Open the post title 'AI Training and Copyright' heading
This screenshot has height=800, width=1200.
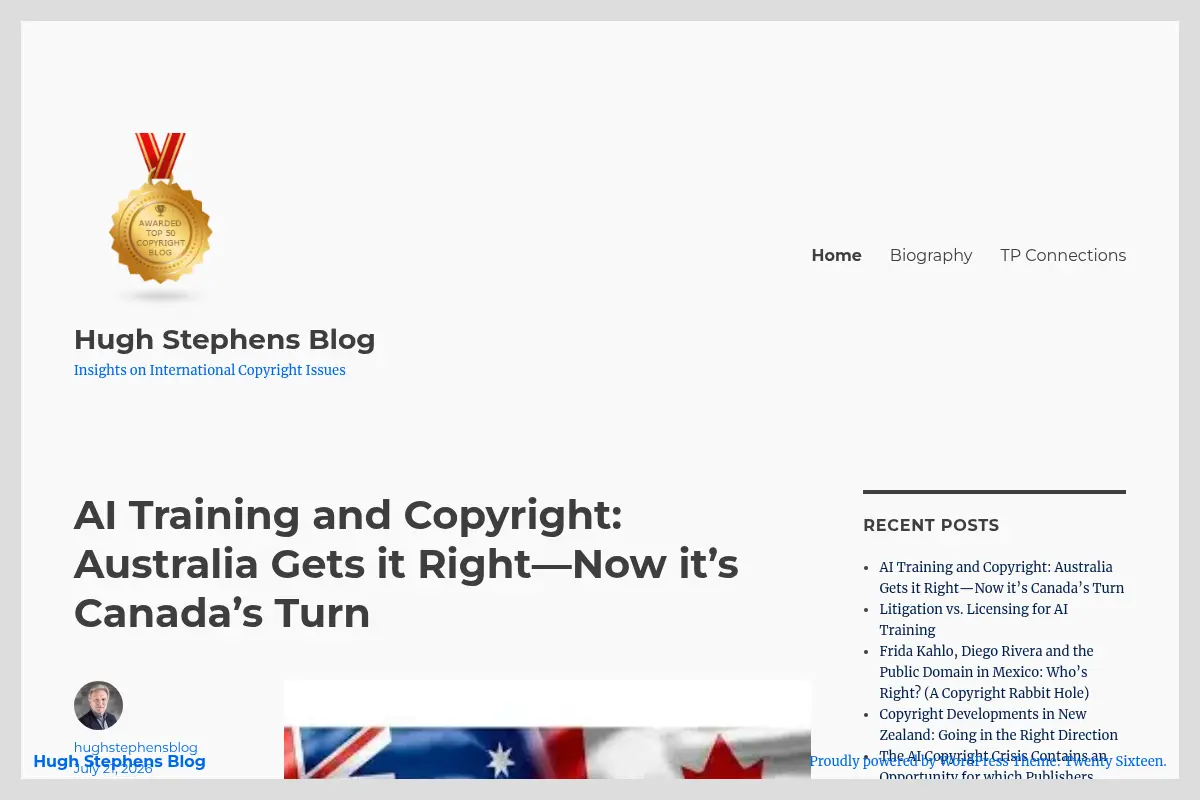point(406,564)
